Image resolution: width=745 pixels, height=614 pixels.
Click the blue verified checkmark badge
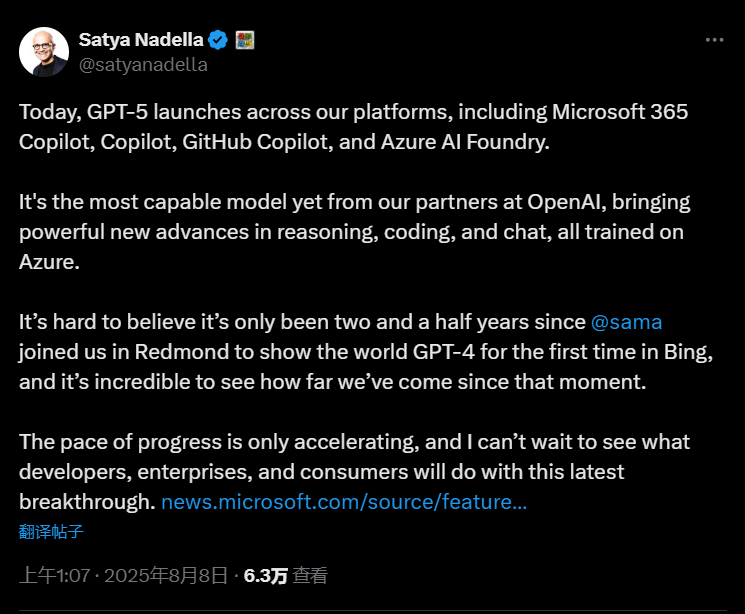(x=218, y=40)
